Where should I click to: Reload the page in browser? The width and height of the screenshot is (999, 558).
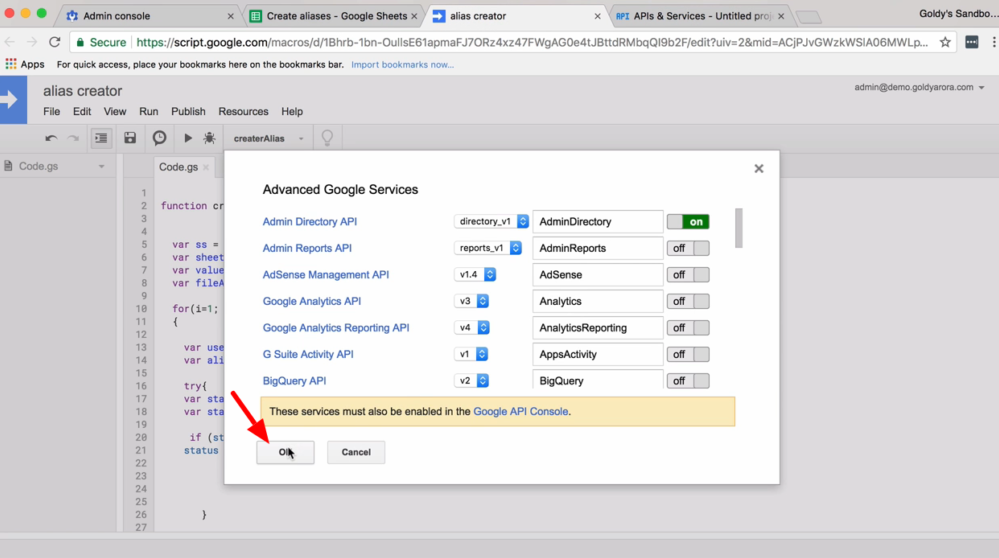[x=55, y=42]
